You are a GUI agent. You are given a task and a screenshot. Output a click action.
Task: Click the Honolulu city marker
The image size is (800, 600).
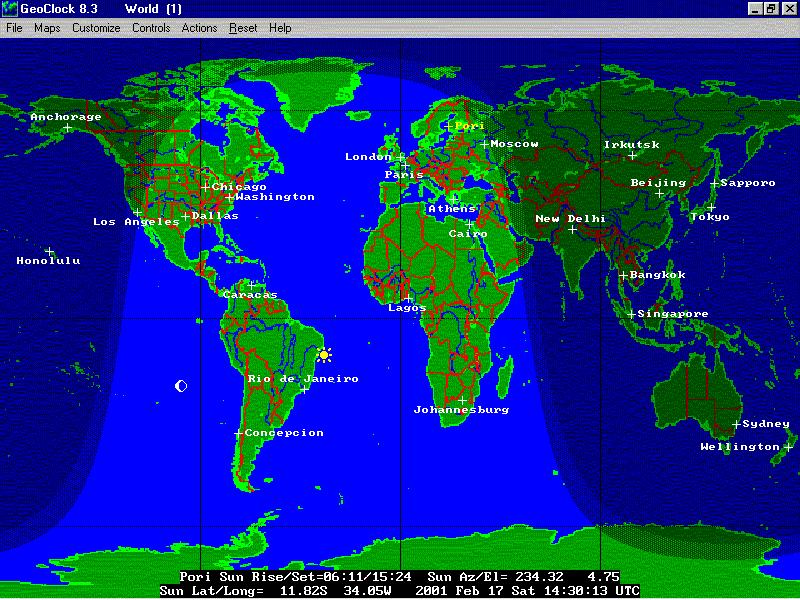[x=49, y=251]
